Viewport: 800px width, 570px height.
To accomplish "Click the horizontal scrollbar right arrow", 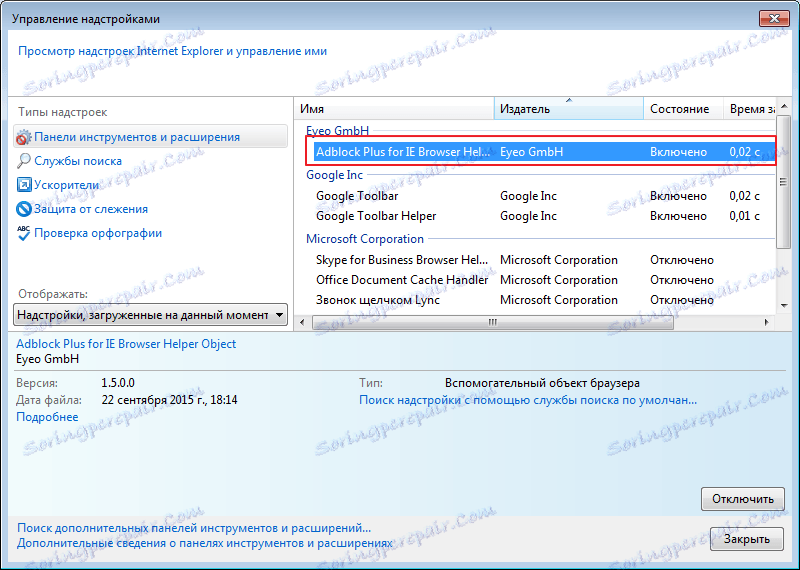I will (766, 323).
